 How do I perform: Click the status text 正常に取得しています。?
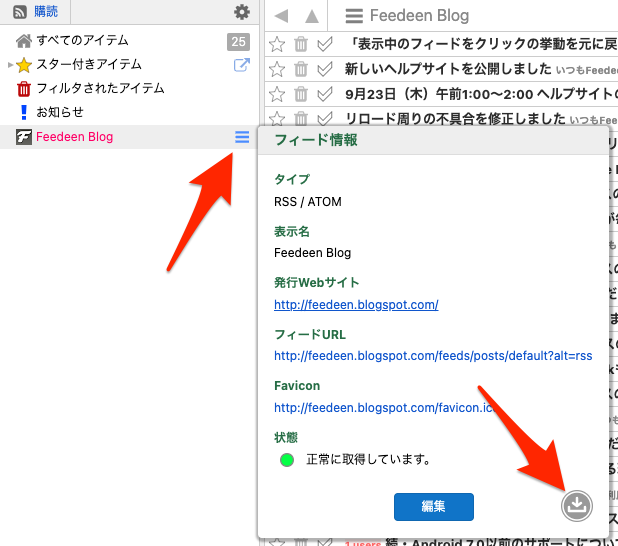coord(368,460)
